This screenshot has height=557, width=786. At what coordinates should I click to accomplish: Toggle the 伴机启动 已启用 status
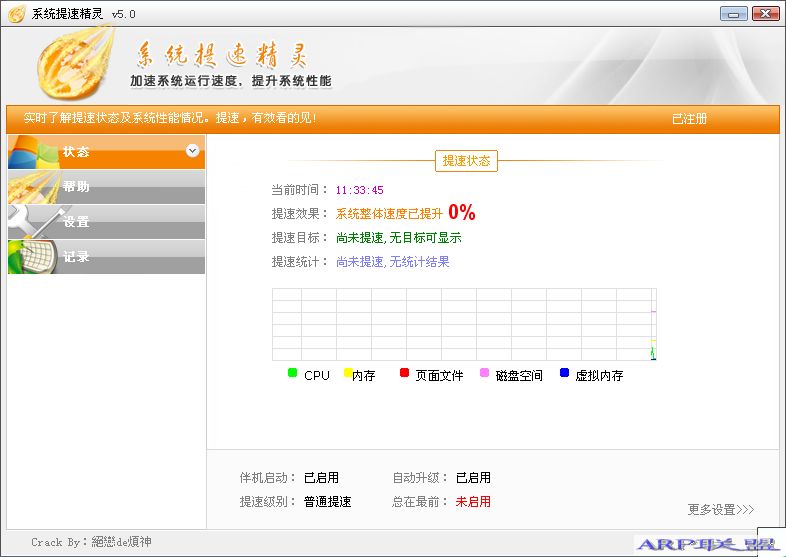pyautogui.click(x=321, y=478)
